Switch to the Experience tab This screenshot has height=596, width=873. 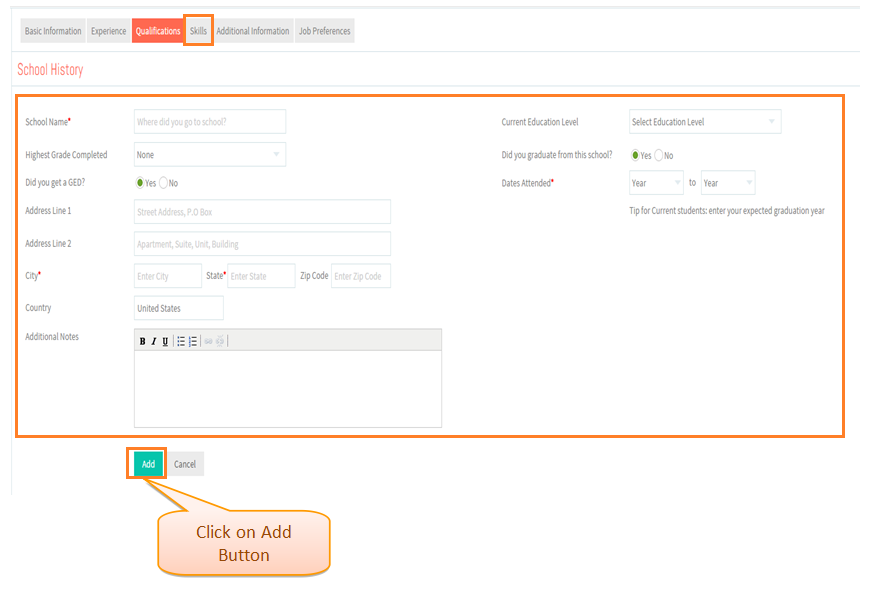click(x=109, y=31)
